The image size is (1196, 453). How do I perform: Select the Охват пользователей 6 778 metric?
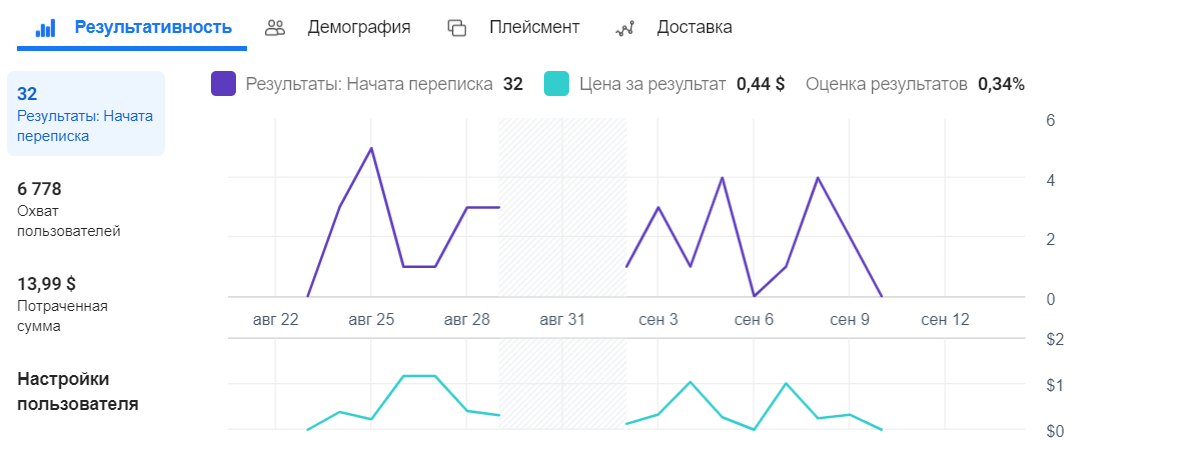click(68, 209)
